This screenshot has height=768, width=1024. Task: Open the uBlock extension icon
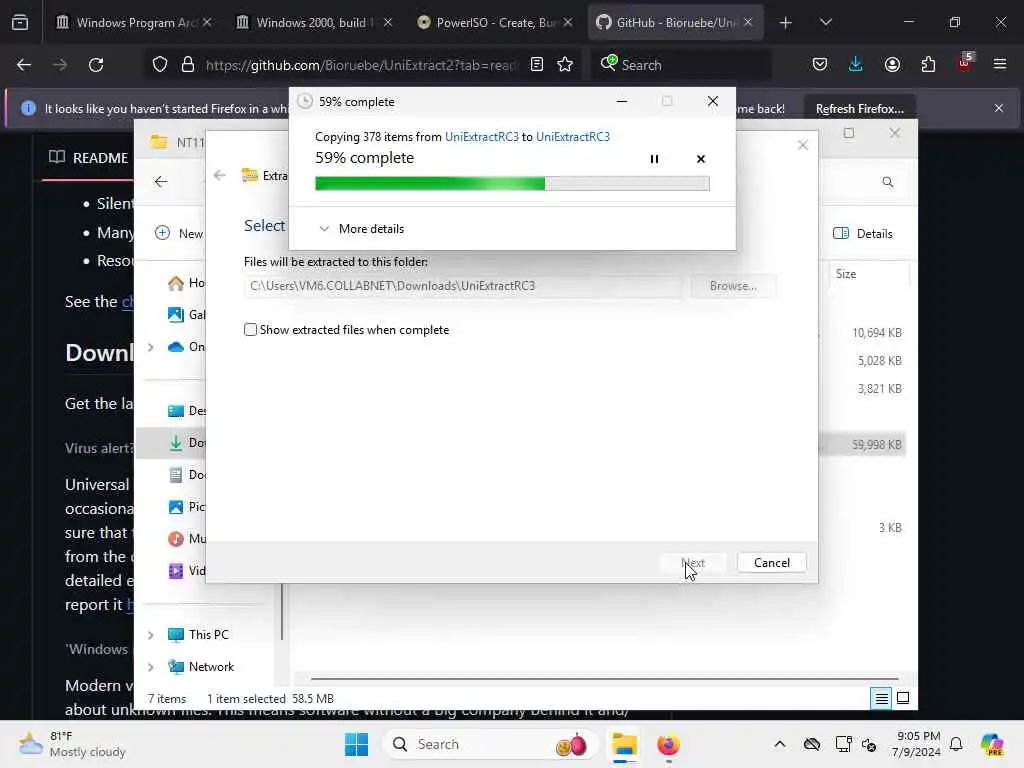(x=964, y=63)
